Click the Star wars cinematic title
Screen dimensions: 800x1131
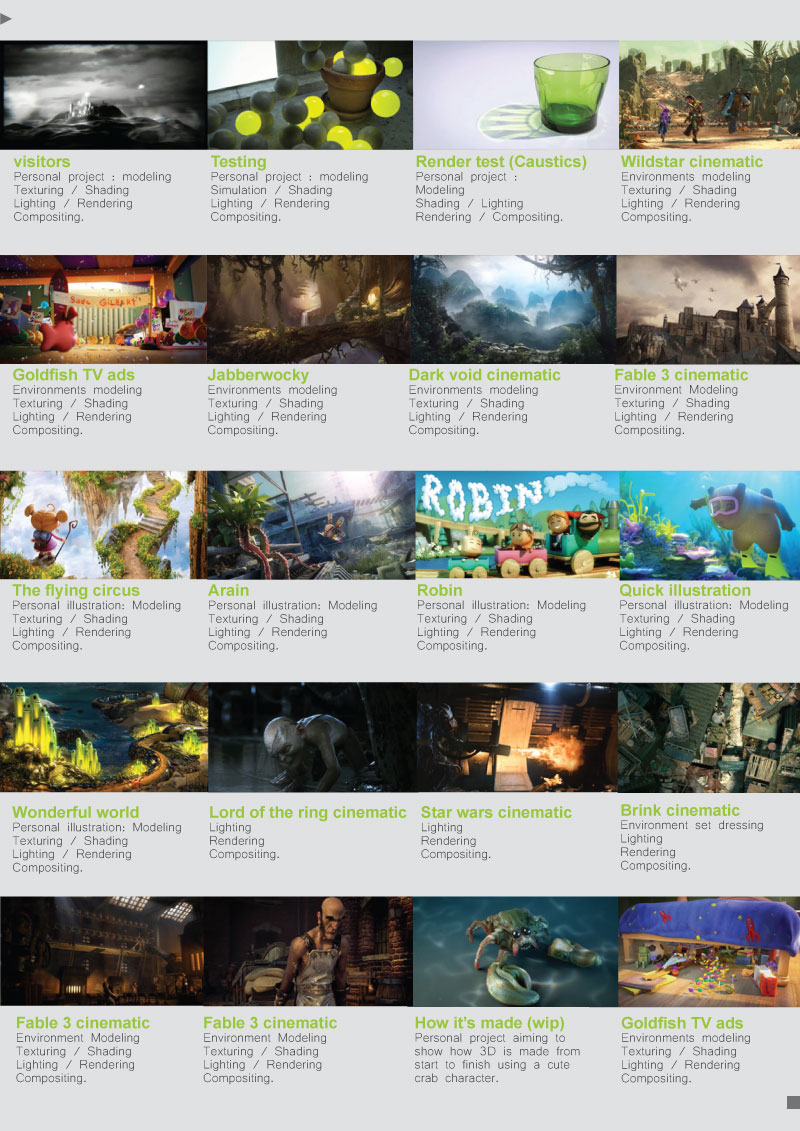click(496, 812)
